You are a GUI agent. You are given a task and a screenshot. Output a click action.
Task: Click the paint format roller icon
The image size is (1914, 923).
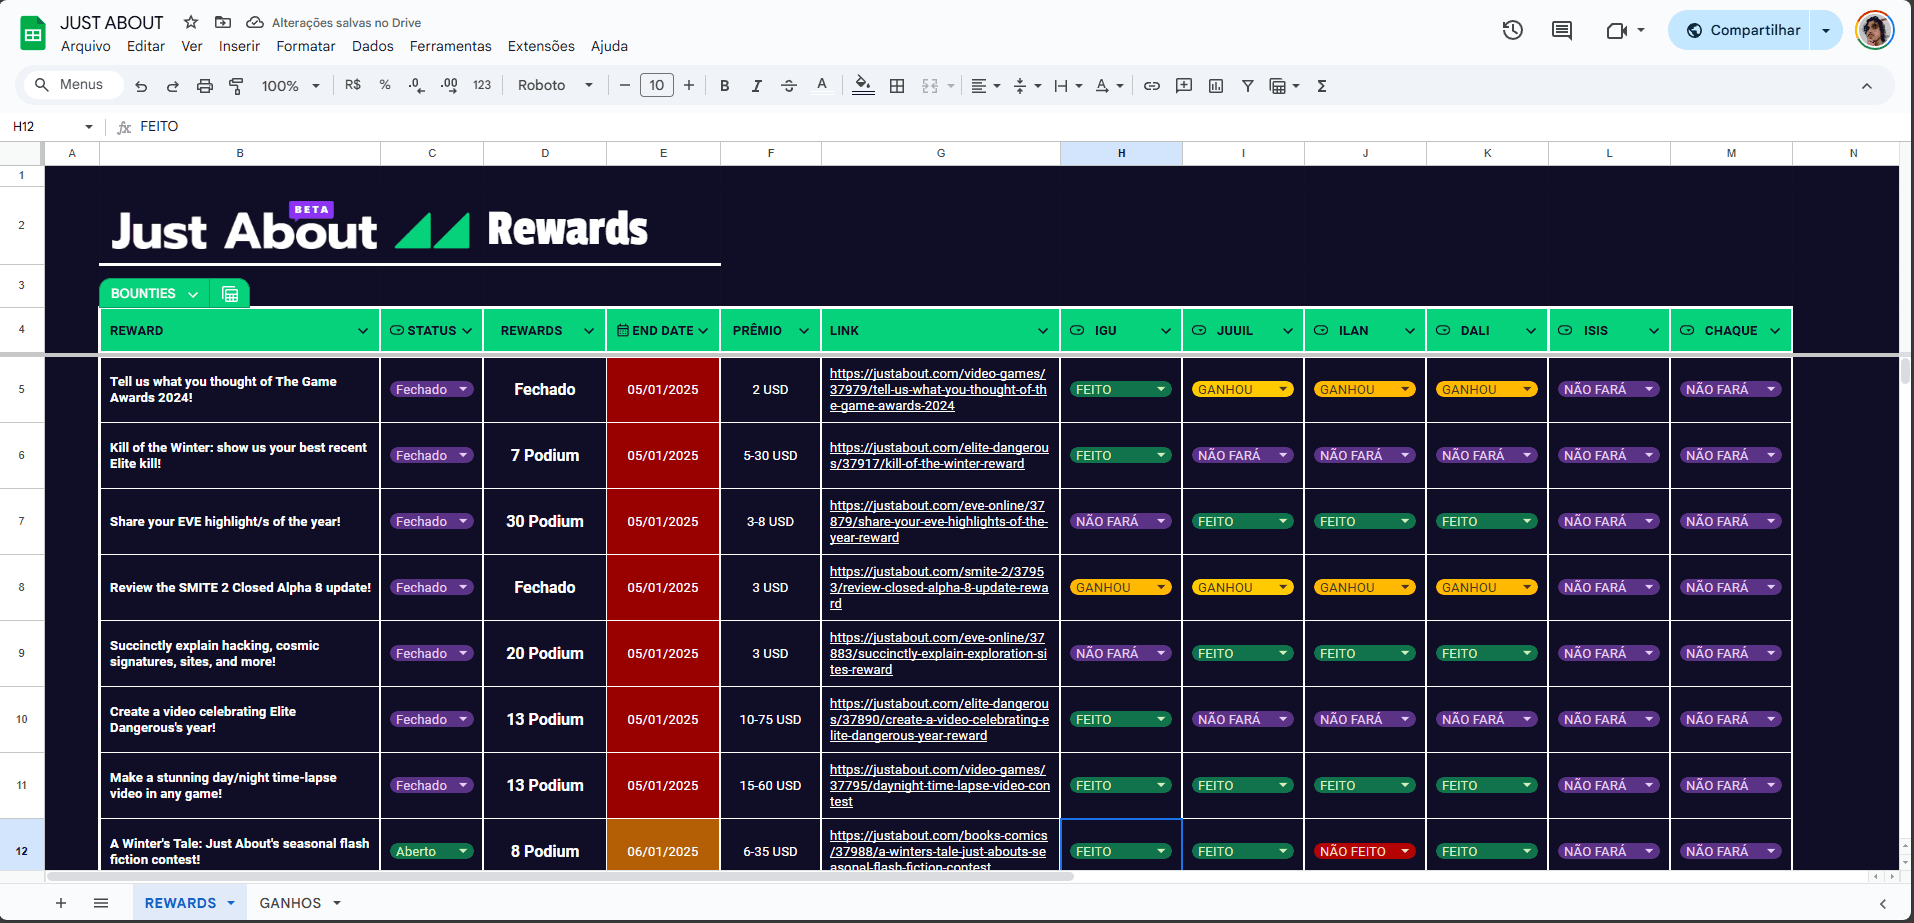[x=236, y=86]
